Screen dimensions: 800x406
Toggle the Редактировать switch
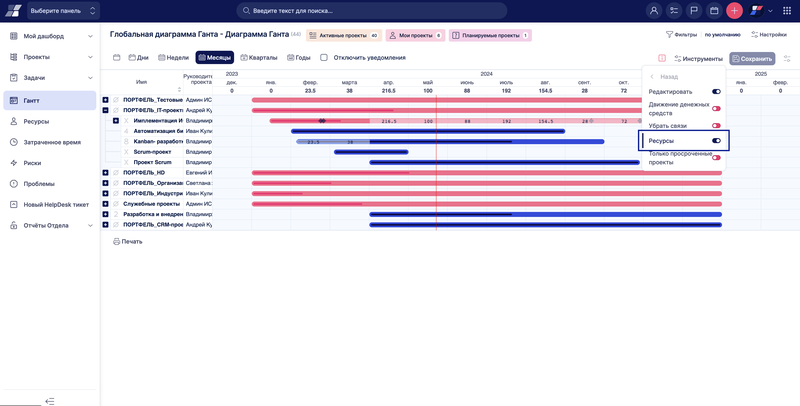716,91
